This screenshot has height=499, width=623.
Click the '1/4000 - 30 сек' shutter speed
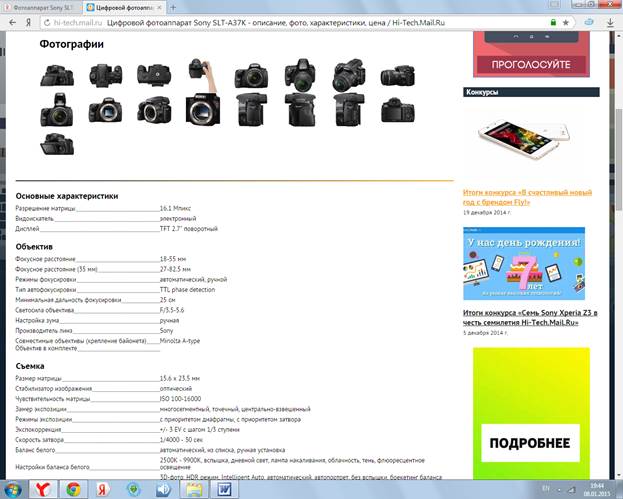[x=181, y=440]
